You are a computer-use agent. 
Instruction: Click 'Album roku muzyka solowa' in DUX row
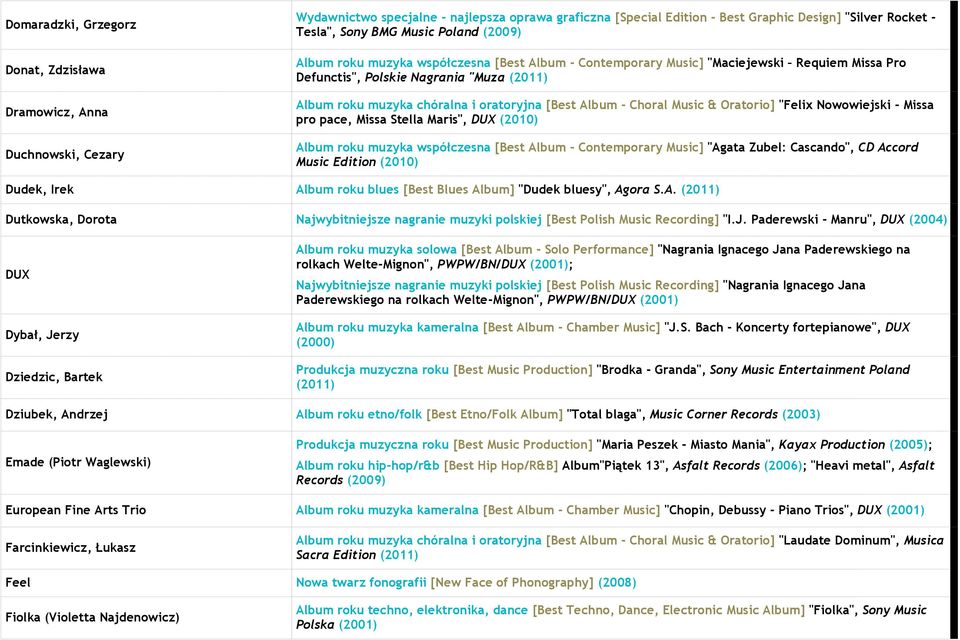coord(376,249)
